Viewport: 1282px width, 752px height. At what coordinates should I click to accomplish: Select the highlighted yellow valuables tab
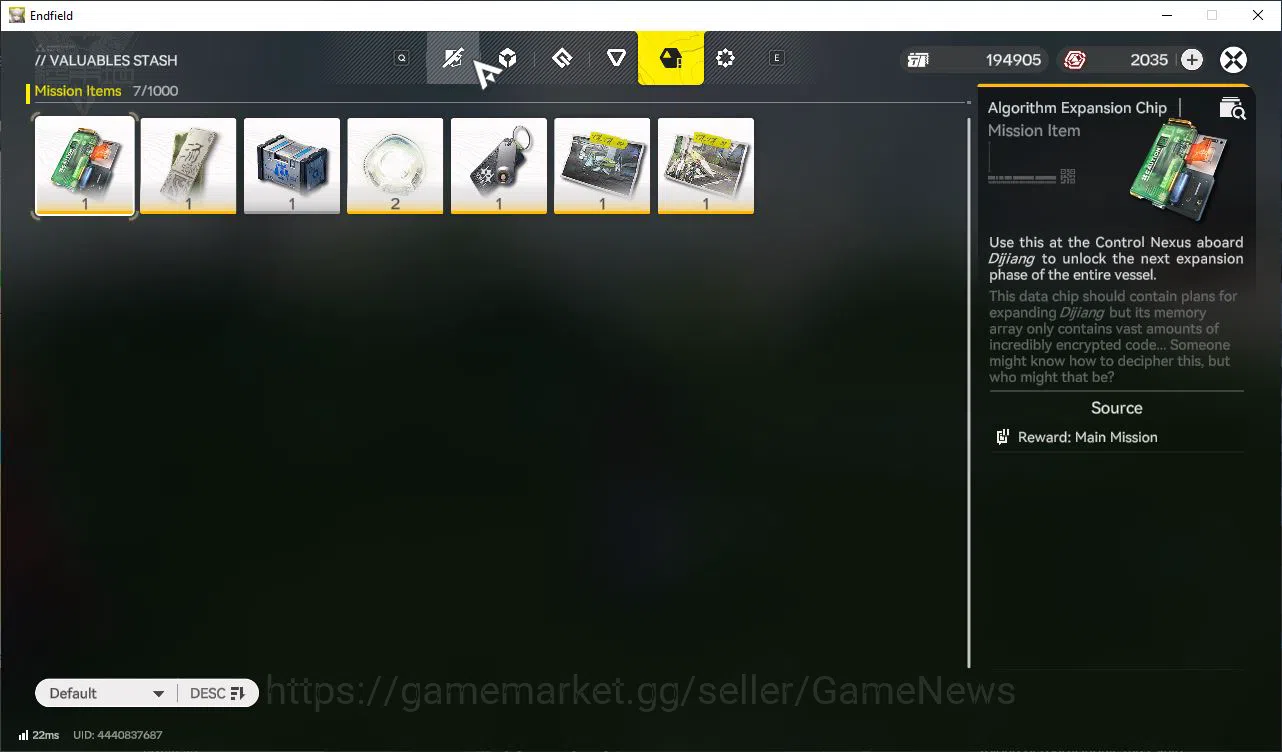pyautogui.click(x=671, y=58)
